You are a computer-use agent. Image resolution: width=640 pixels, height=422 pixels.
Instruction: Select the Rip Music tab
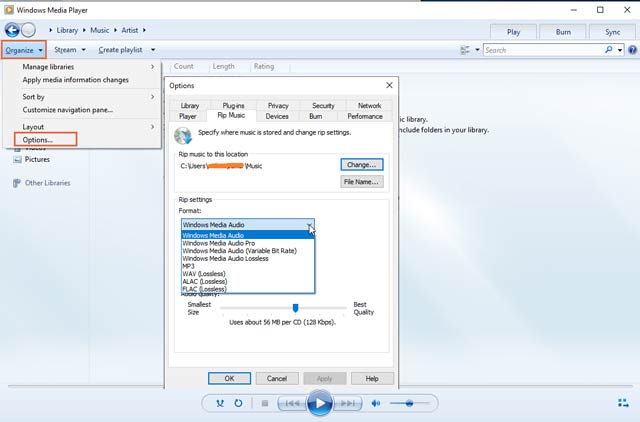pos(231,115)
